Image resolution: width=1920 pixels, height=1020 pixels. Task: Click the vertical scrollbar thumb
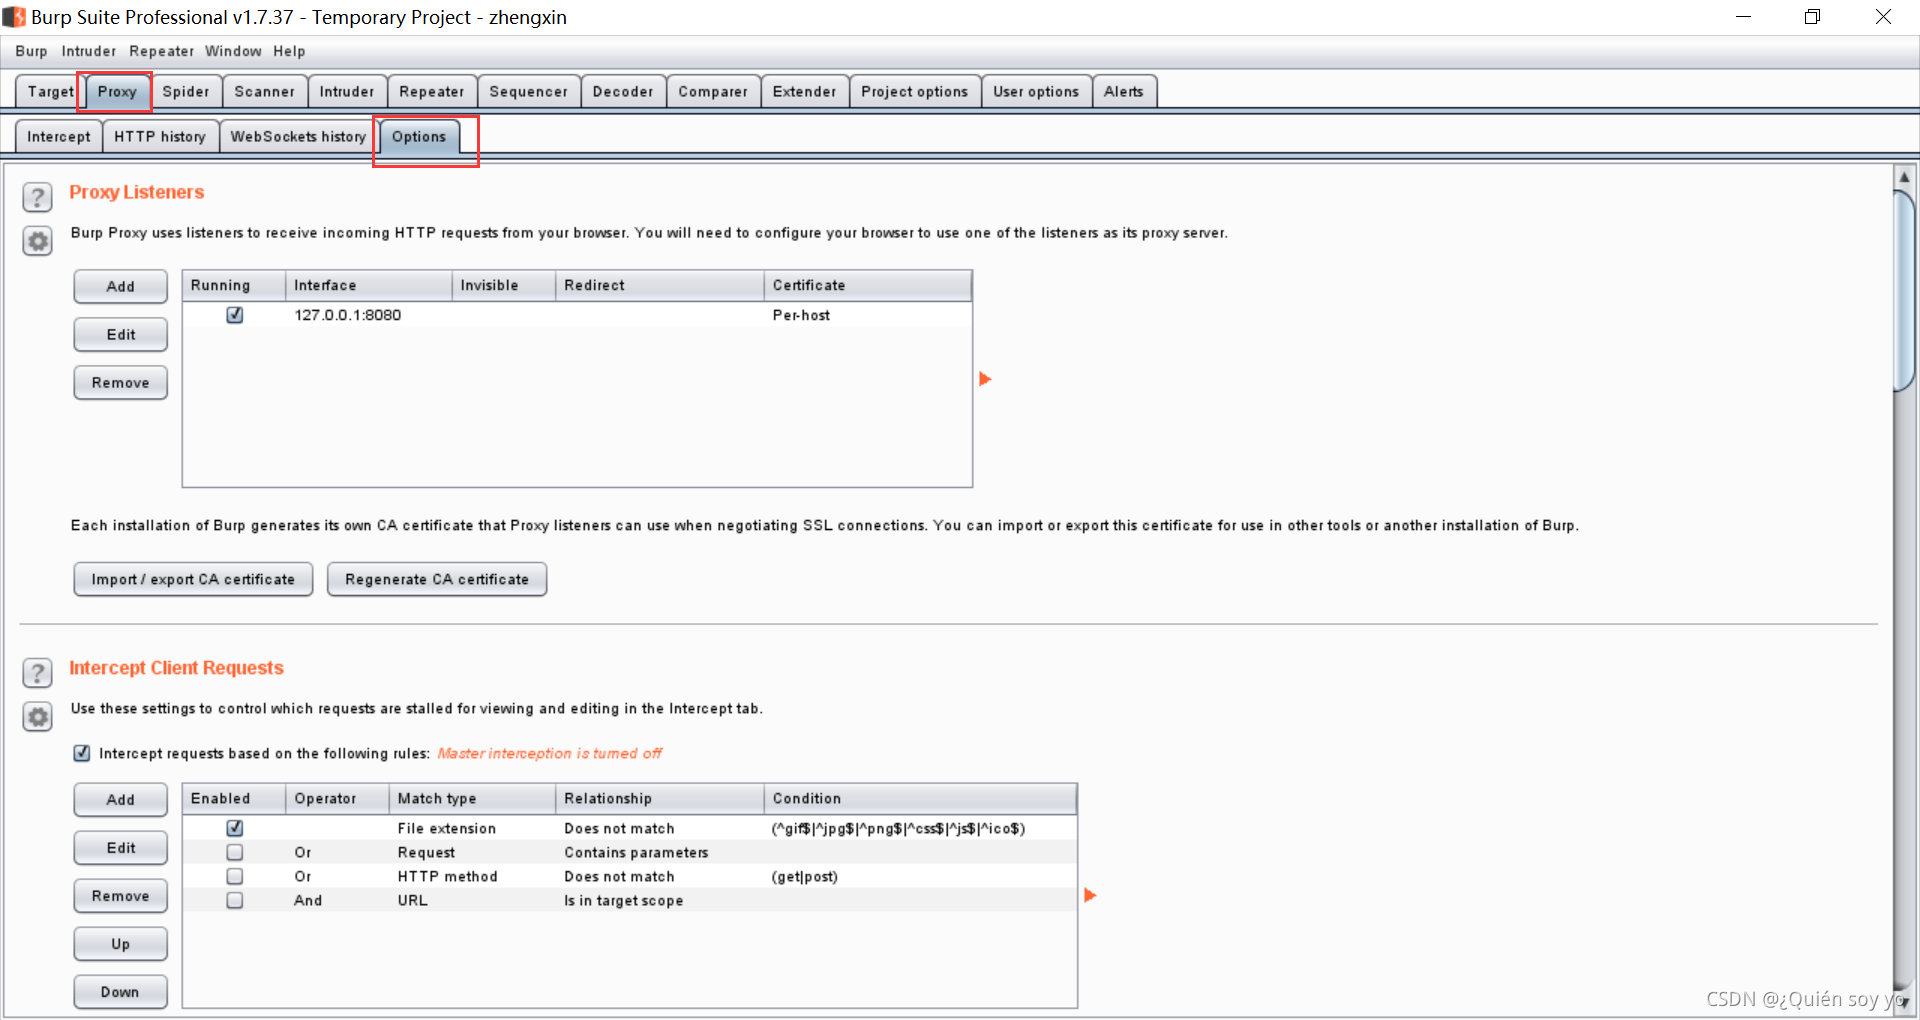coord(1904,290)
